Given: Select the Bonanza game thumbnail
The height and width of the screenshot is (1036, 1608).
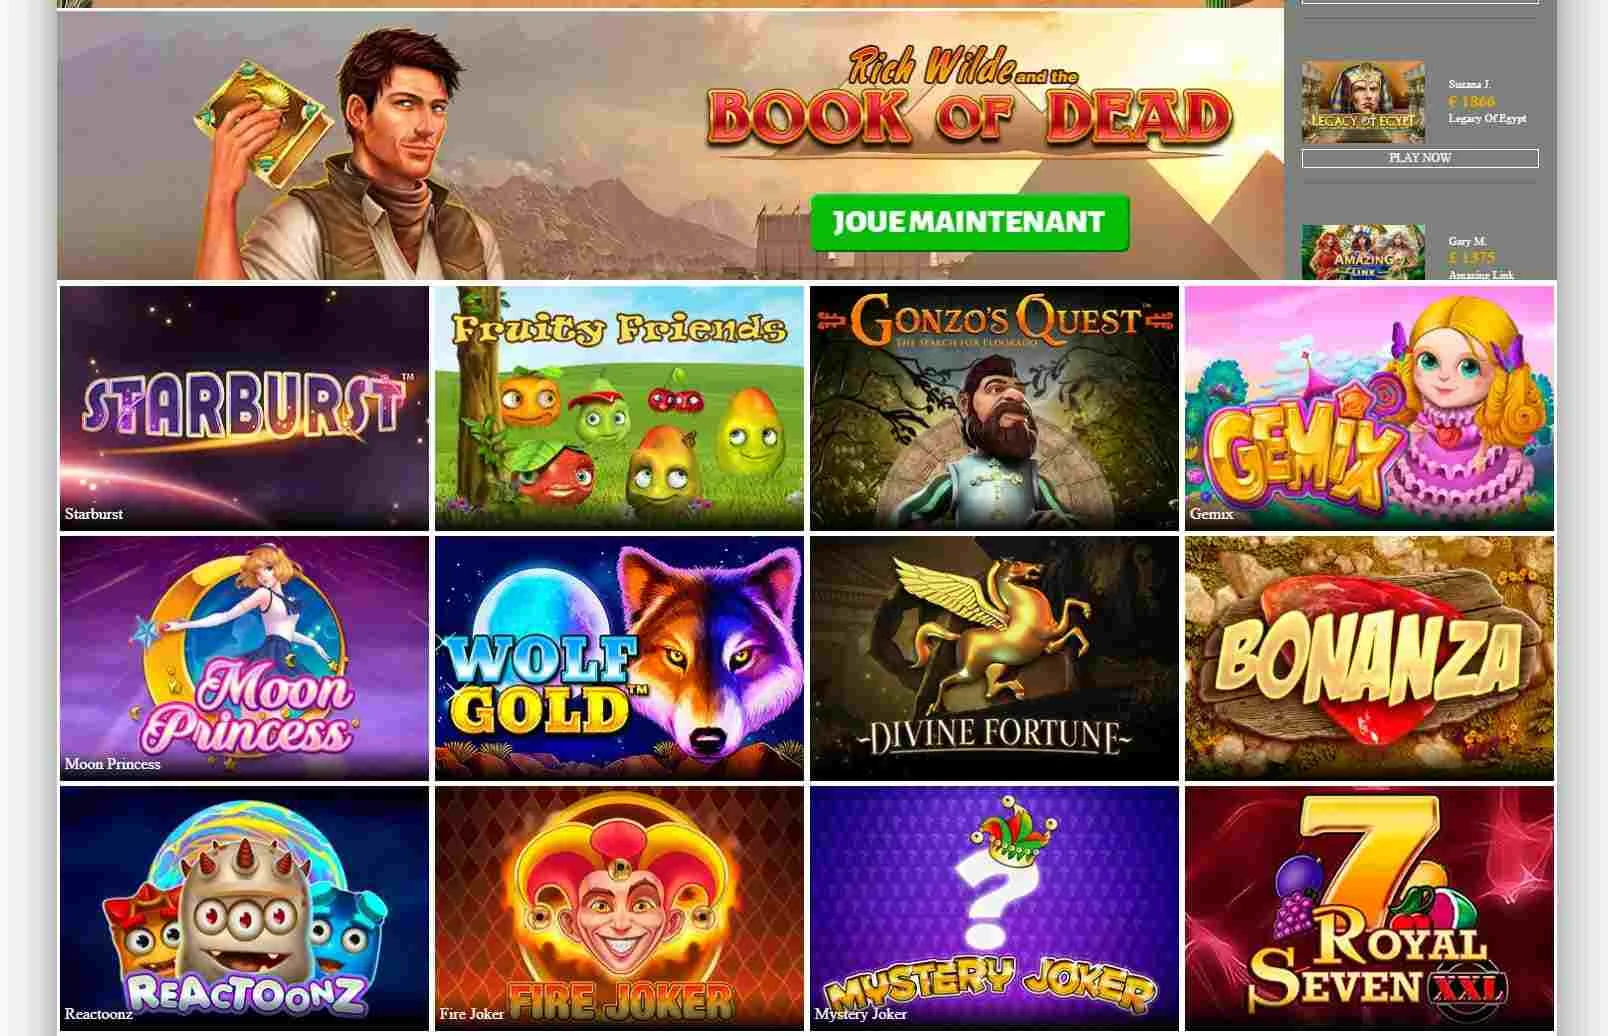Looking at the screenshot, I should pos(1369,658).
